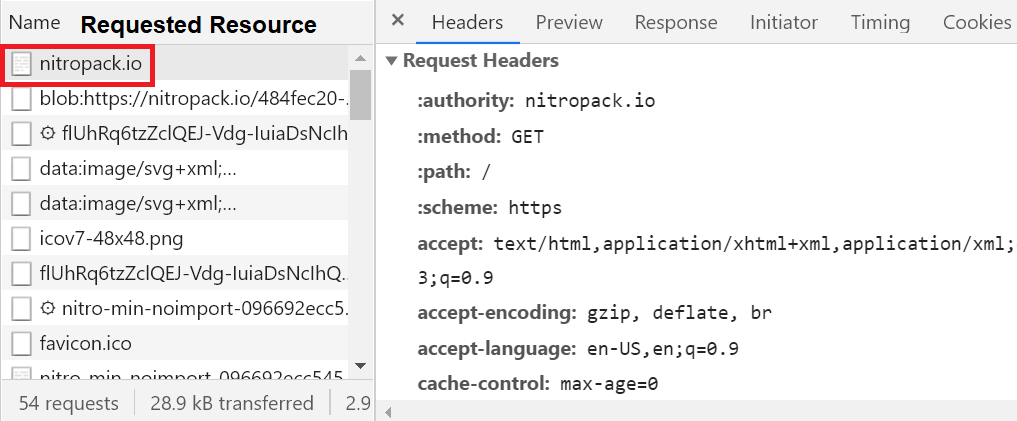Viewport: 1017px width, 421px height.
Task: Click the file icon of the blob request
Action: [x=21, y=99]
